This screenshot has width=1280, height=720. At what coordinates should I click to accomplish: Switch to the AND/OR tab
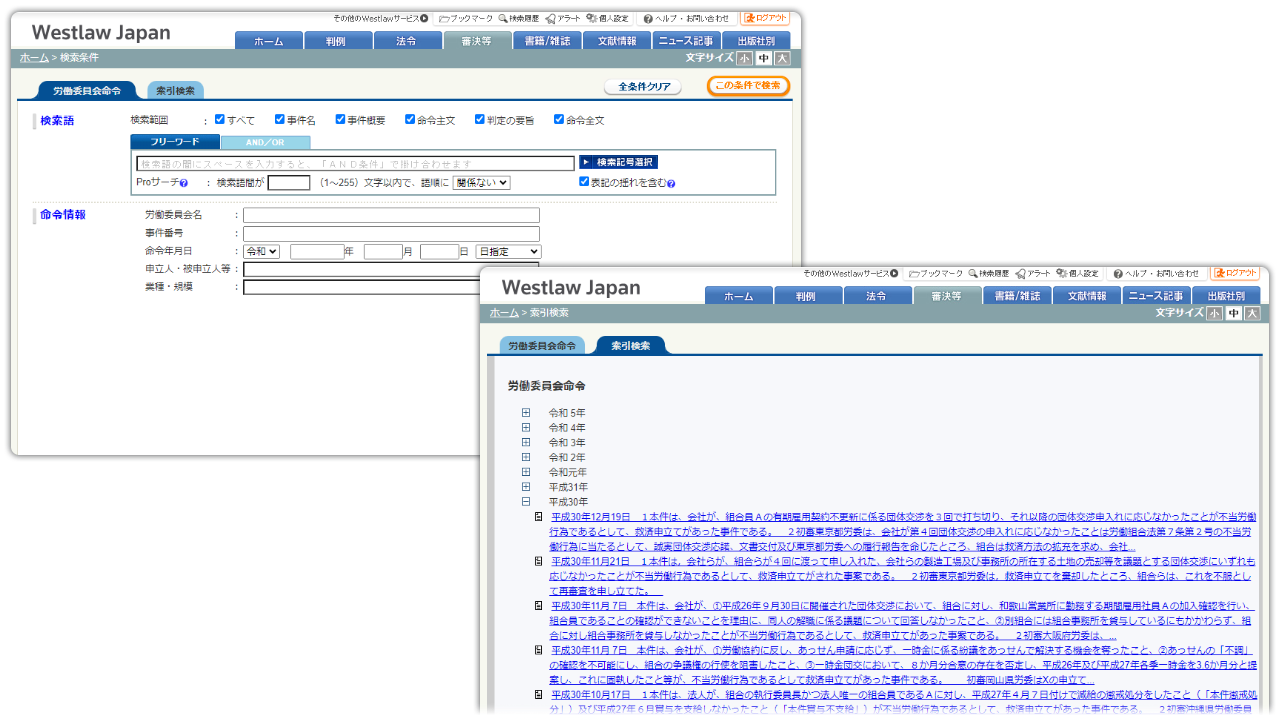pos(265,143)
